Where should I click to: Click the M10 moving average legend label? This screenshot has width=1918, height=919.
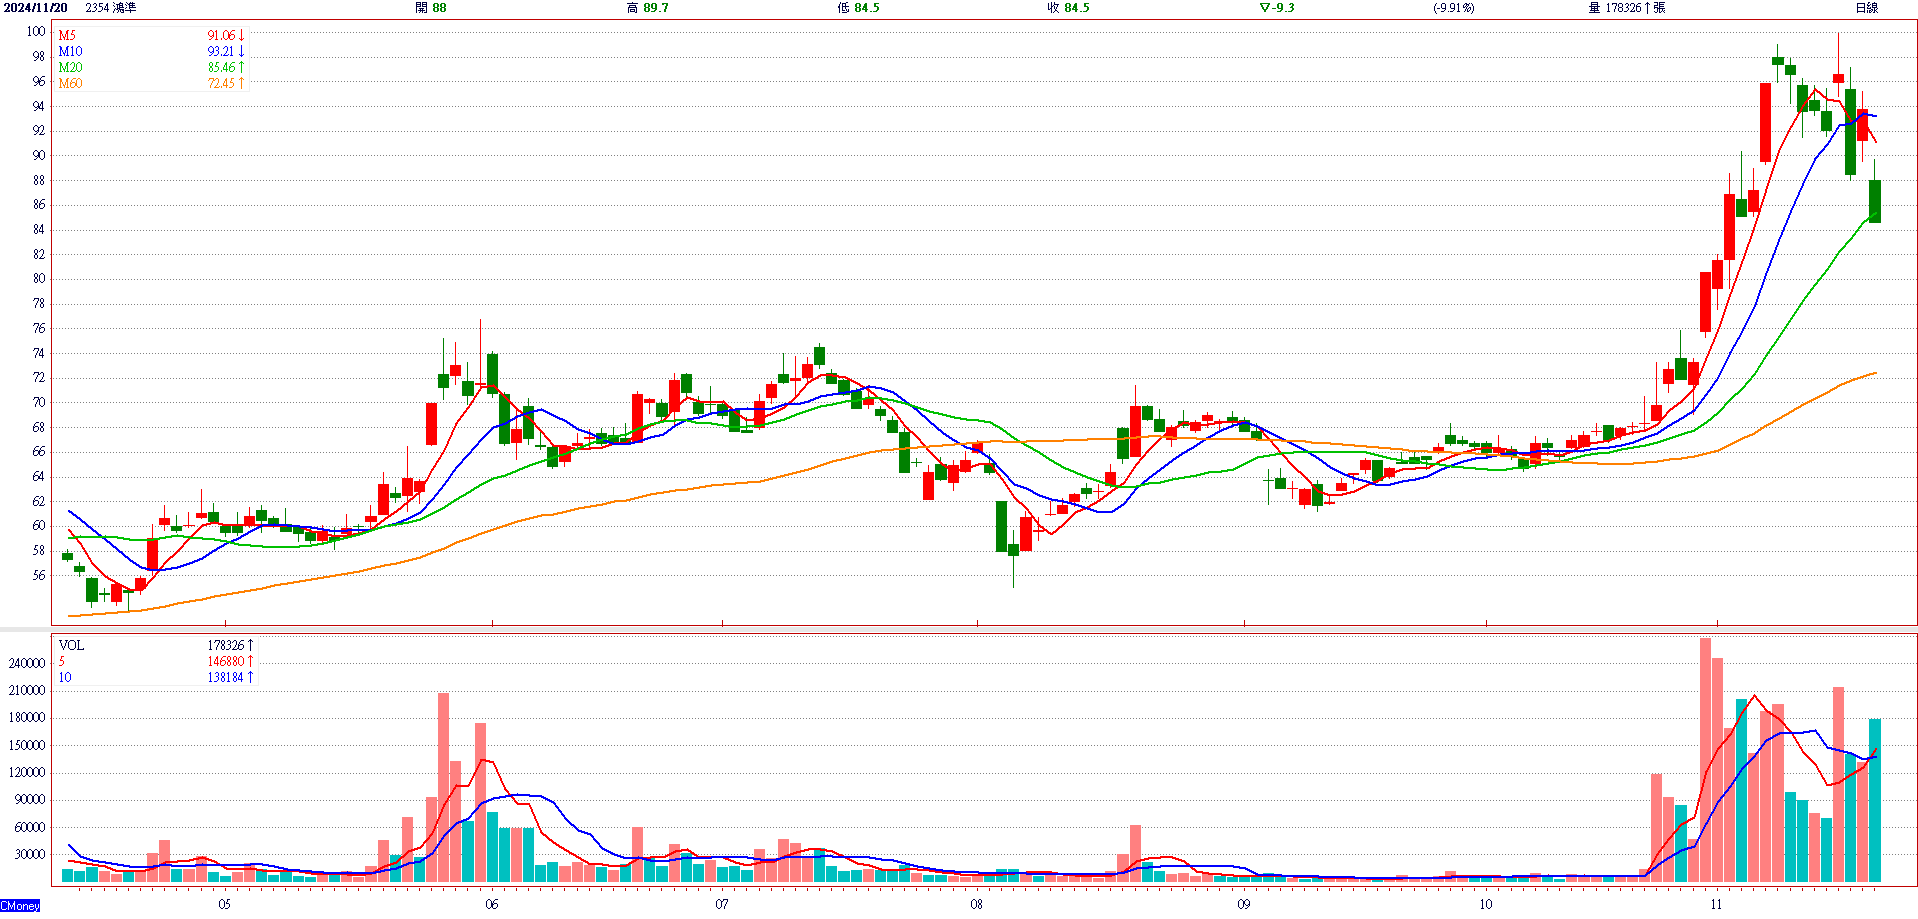(70, 51)
